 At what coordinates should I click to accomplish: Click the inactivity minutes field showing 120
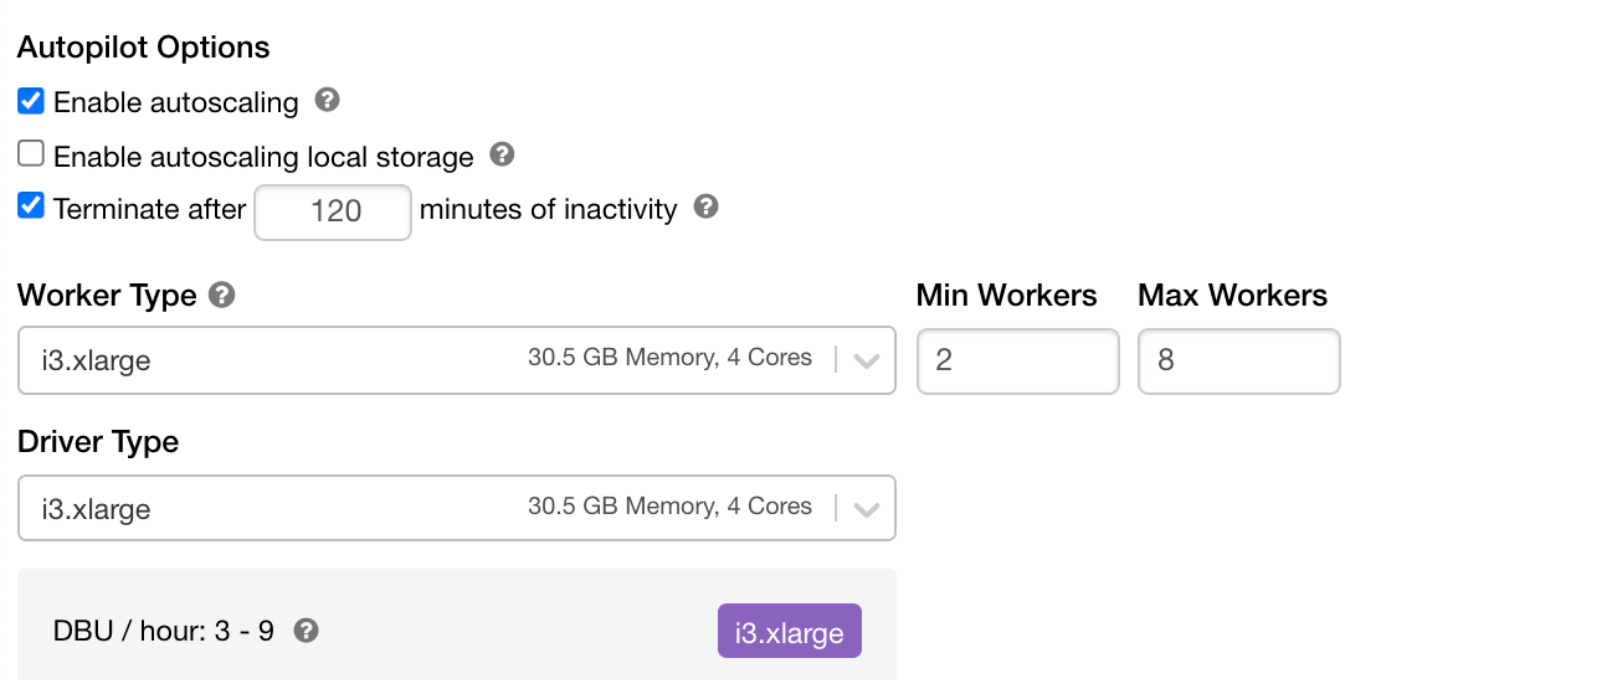333,212
